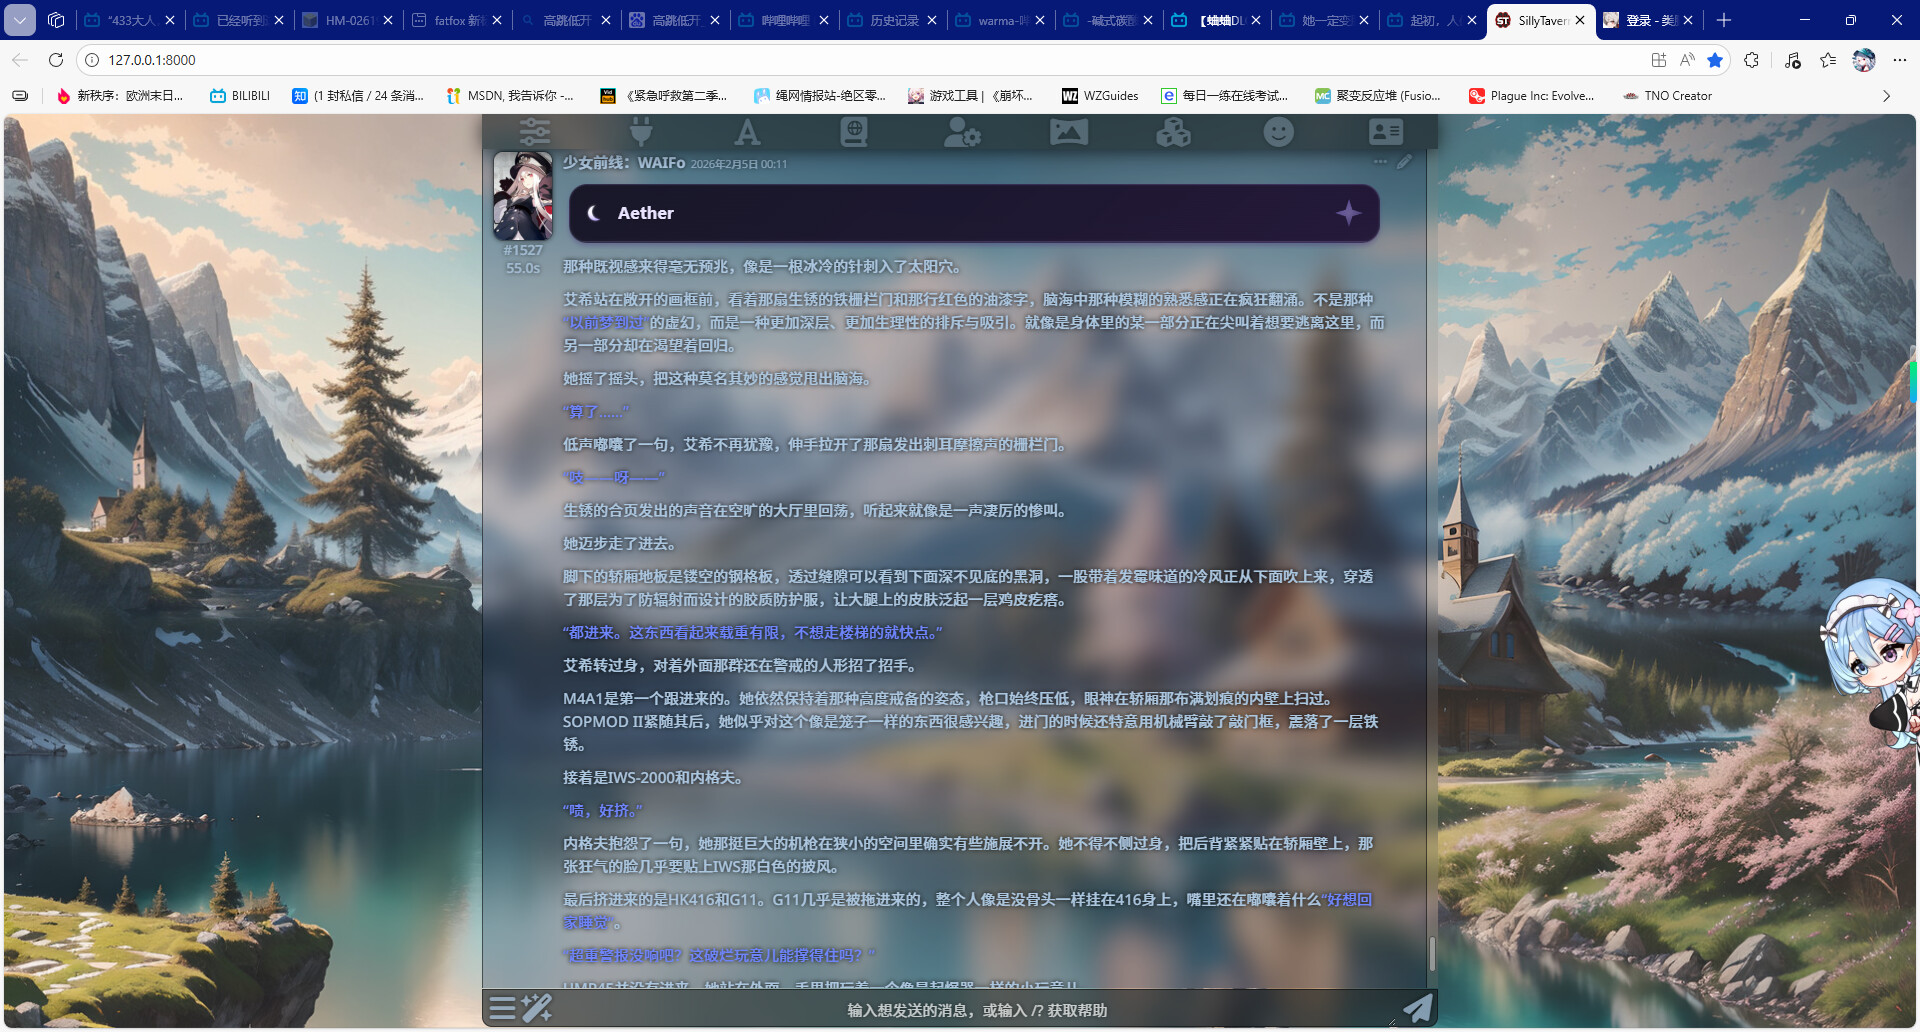Expand the bookmarks bar overflow chevron
Viewport: 1920px width, 1032px height.
1886,96
